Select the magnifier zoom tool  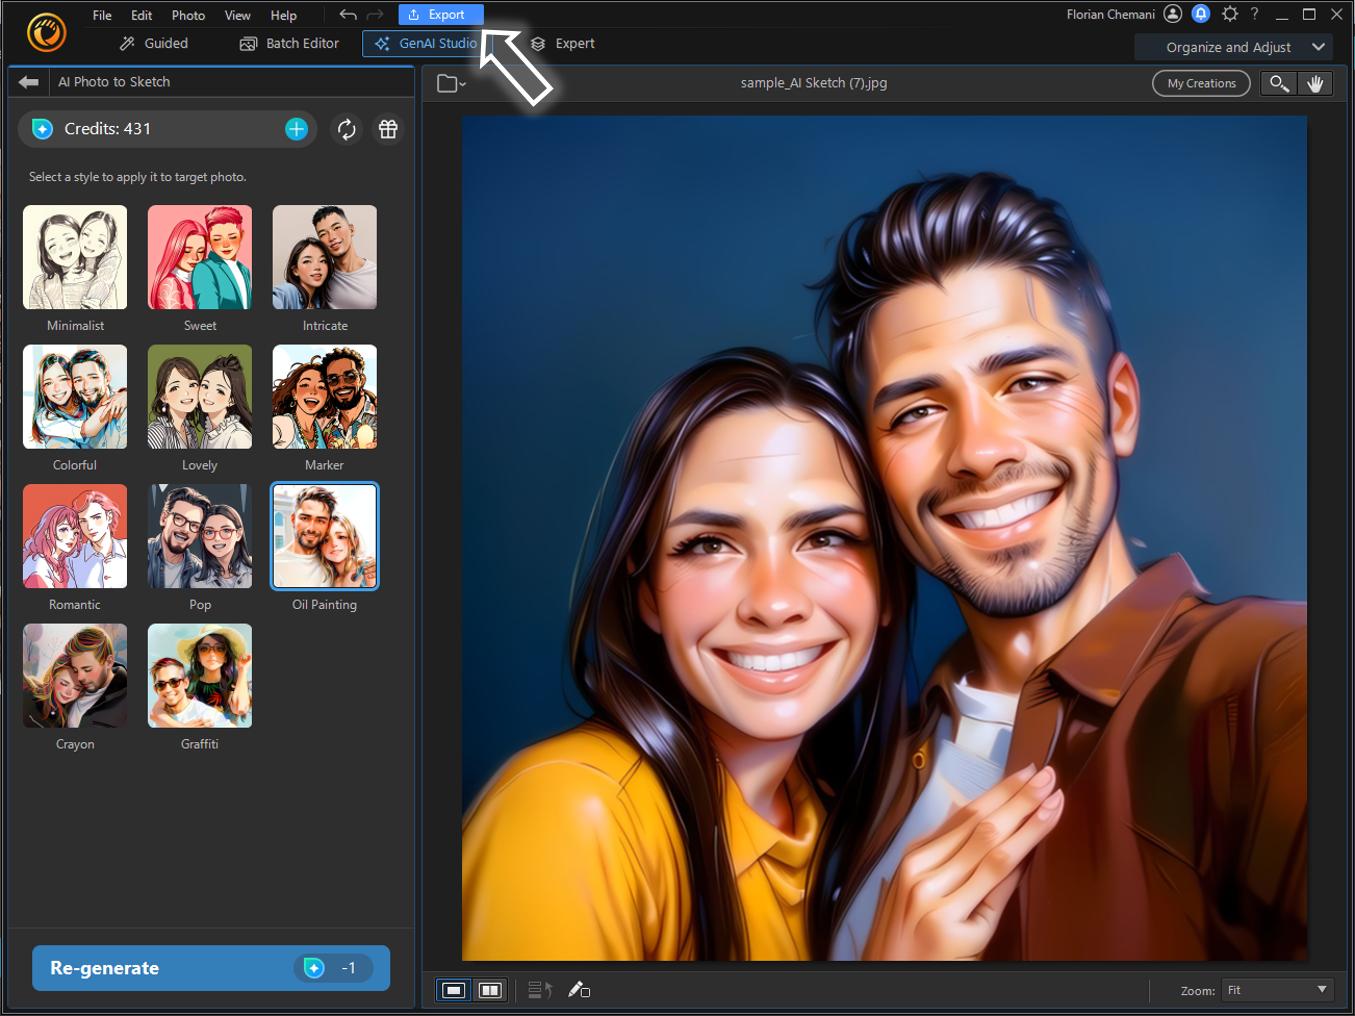pyautogui.click(x=1278, y=83)
